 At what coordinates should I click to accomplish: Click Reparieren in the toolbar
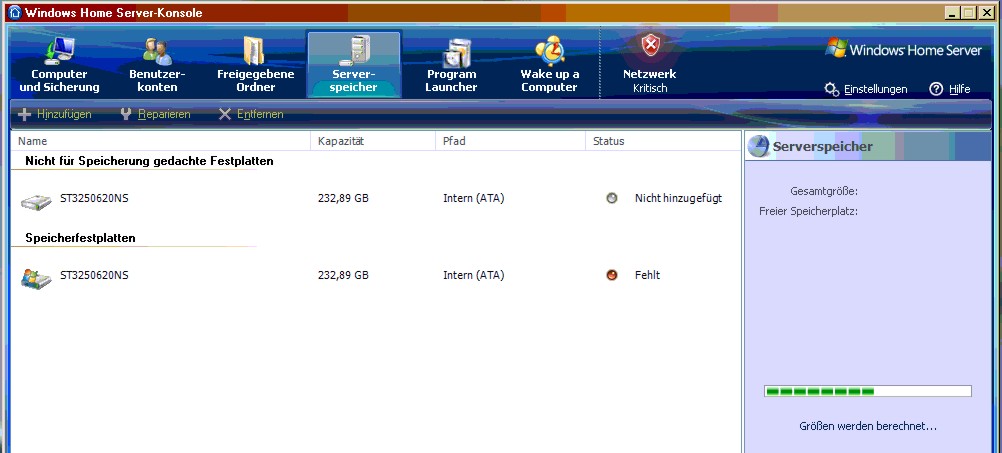[x=155, y=114]
